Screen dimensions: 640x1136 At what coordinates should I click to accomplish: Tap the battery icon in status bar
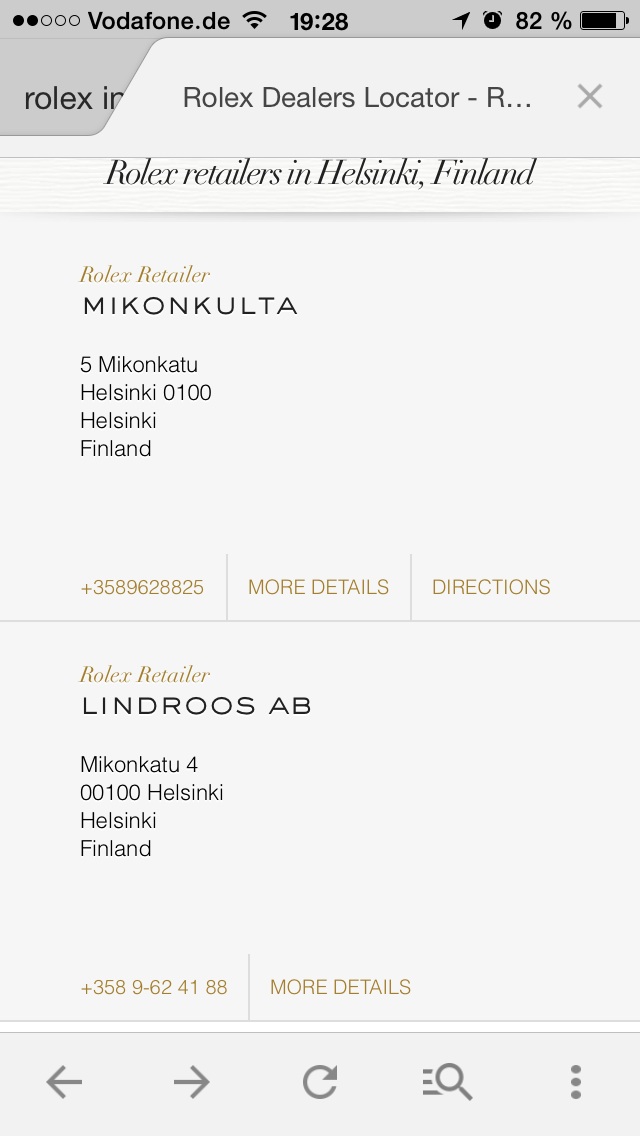click(603, 20)
